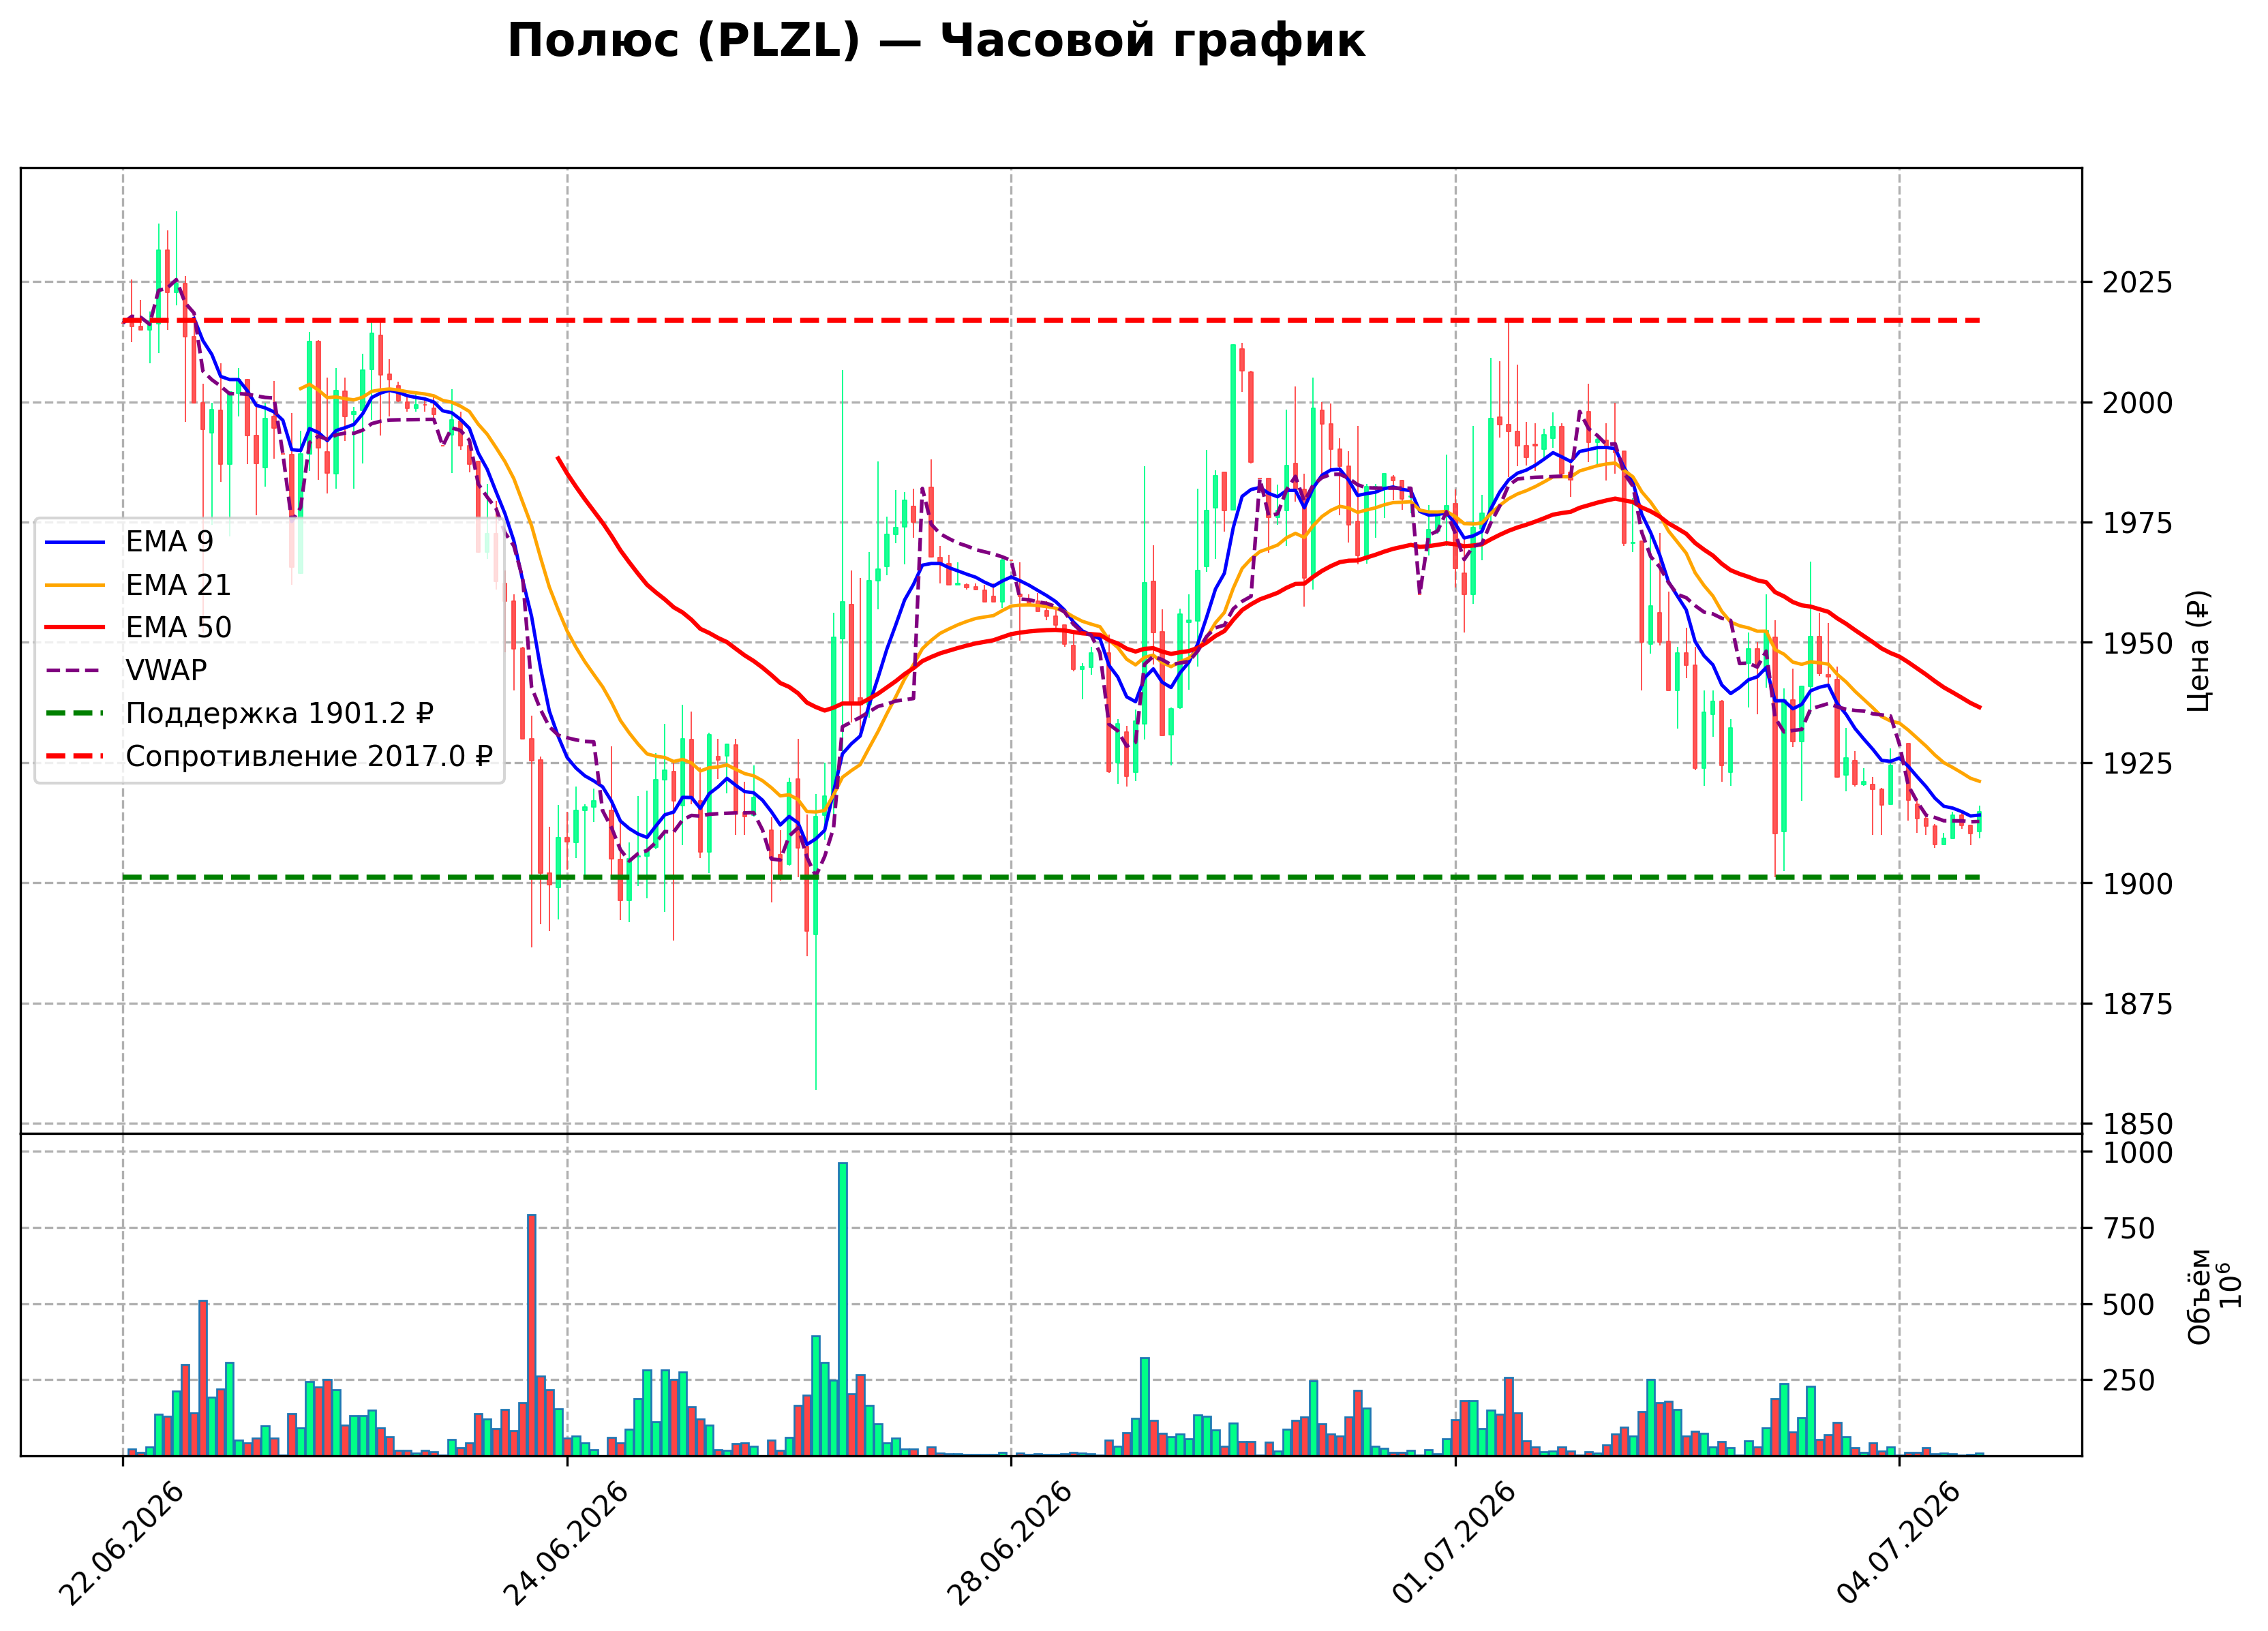The width and height of the screenshot is (2268, 1631).
Task: Click the 24.06.2026 date axis label
Action: click(566, 1544)
